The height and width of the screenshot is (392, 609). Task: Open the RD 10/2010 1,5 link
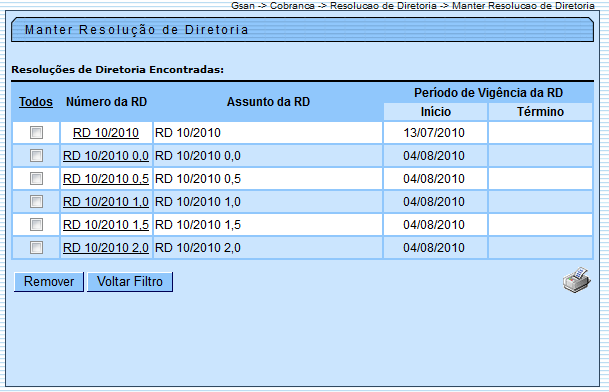coord(106,225)
